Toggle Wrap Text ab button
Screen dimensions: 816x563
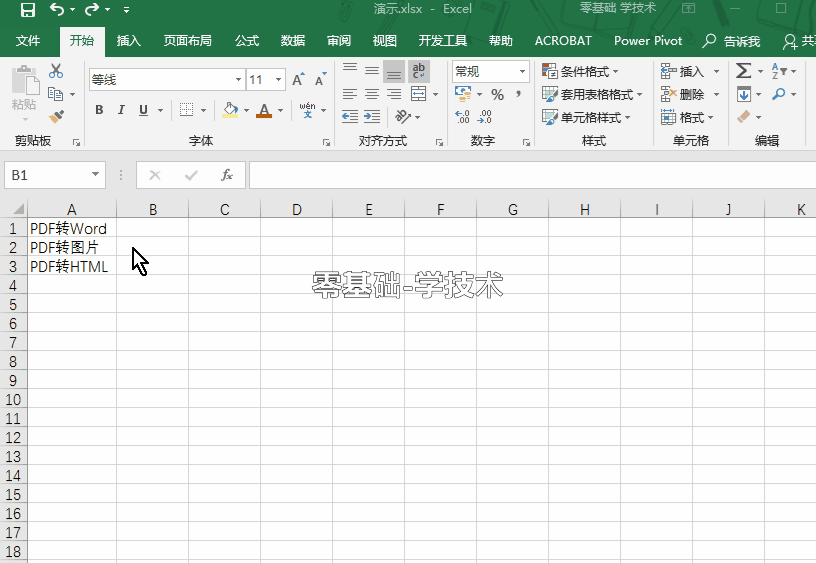click(418, 71)
